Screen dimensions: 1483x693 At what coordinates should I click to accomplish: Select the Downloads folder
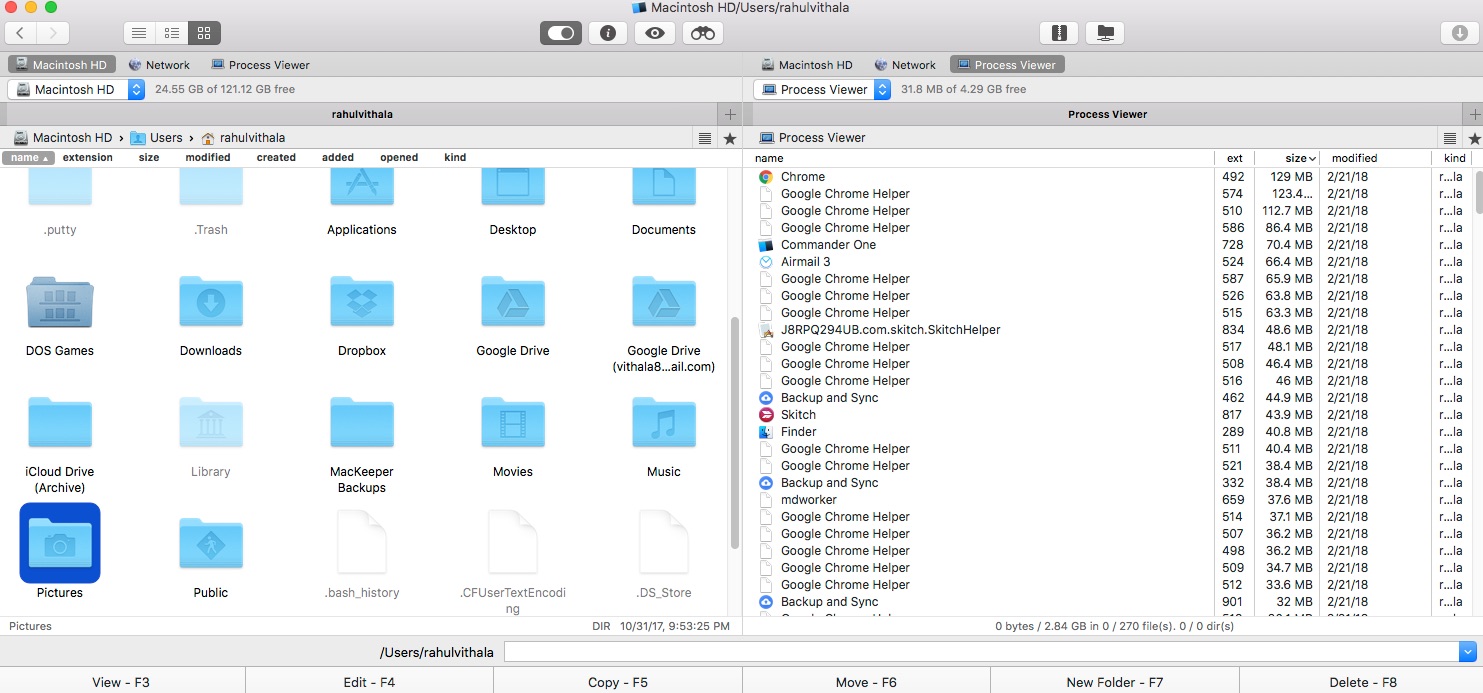211,315
